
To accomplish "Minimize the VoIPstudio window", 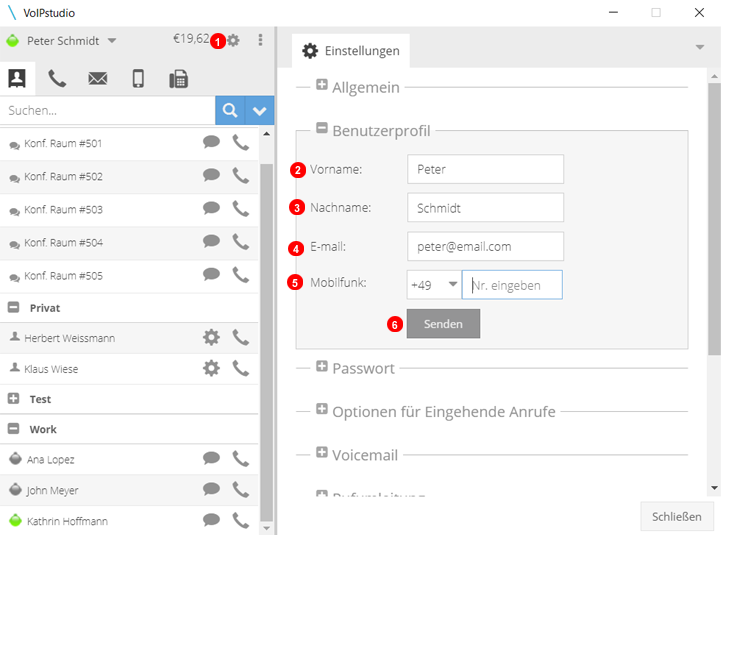I will click(613, 12).
